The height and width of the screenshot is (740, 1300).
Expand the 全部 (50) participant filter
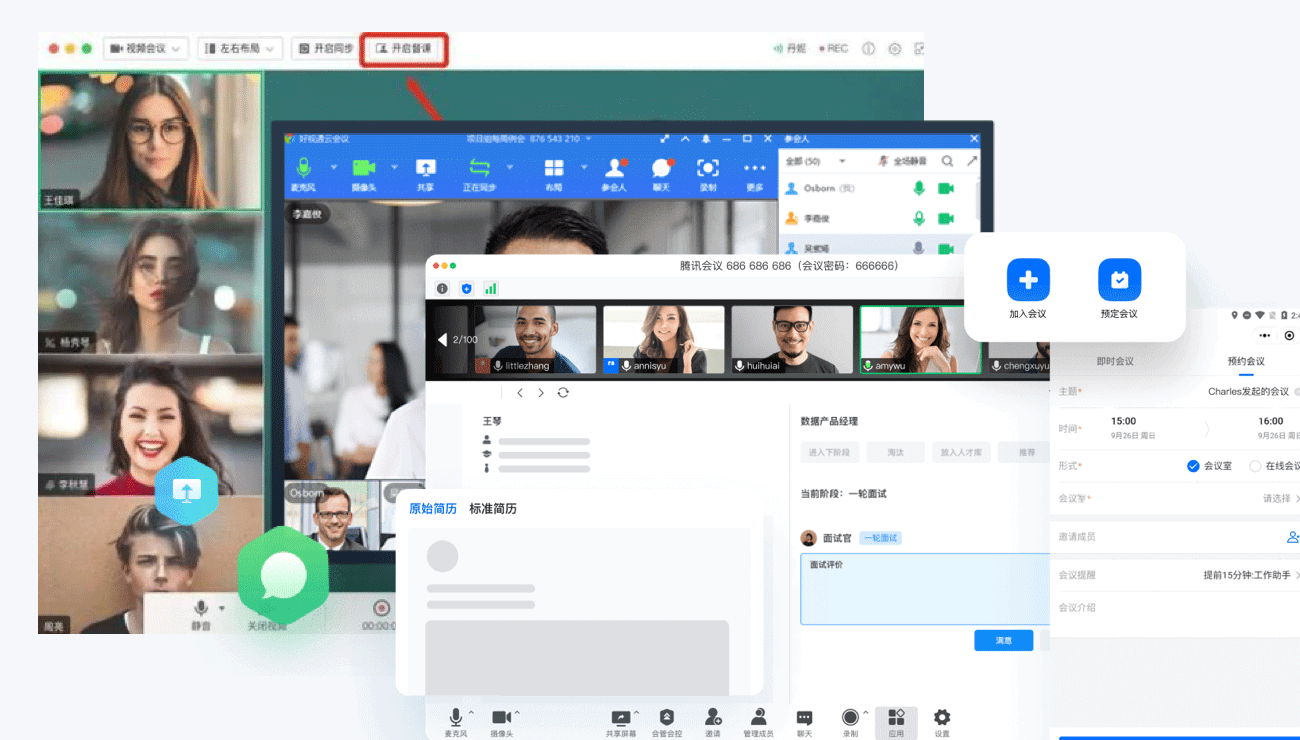[x=815, y=161]
